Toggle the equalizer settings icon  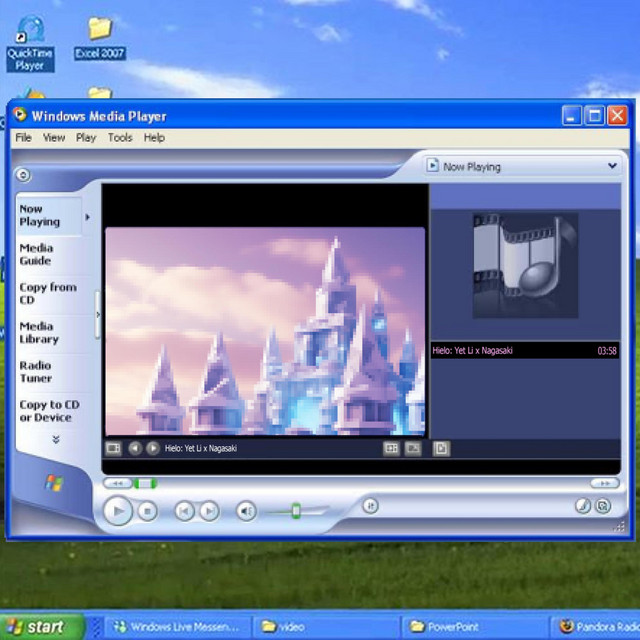tap(391, 449)
